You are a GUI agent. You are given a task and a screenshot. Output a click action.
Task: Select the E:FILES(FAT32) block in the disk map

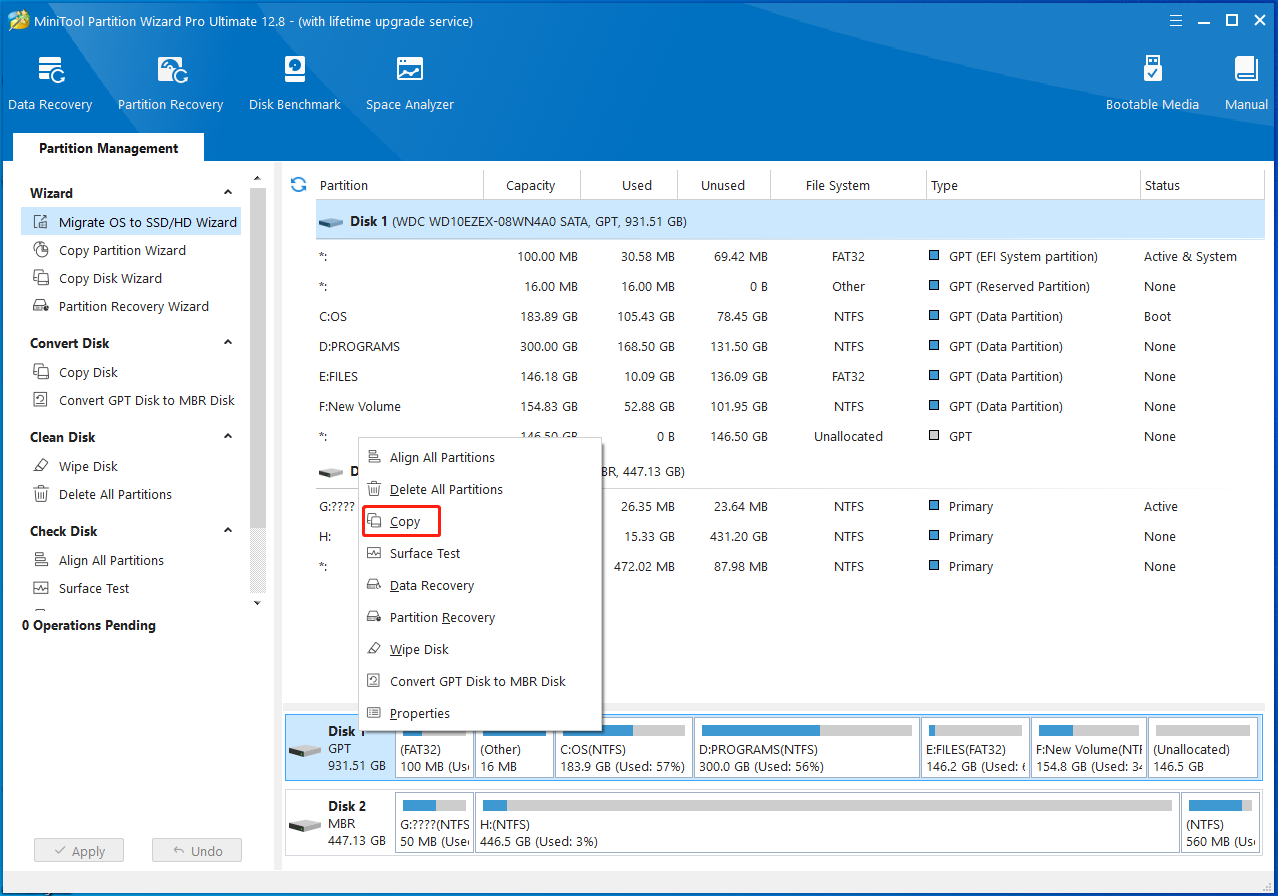pyautogui.click(x=975, y=748)
